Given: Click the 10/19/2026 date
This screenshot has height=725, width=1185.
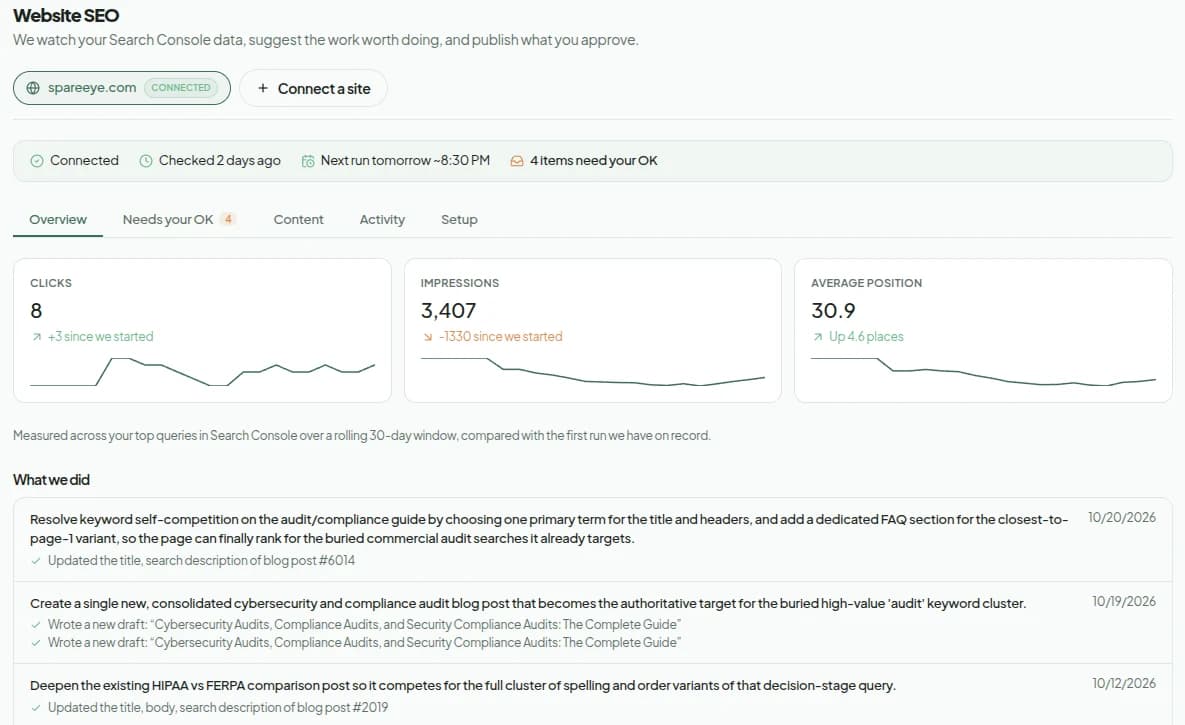Looking at the screenshot, I should coord(1123,602).
